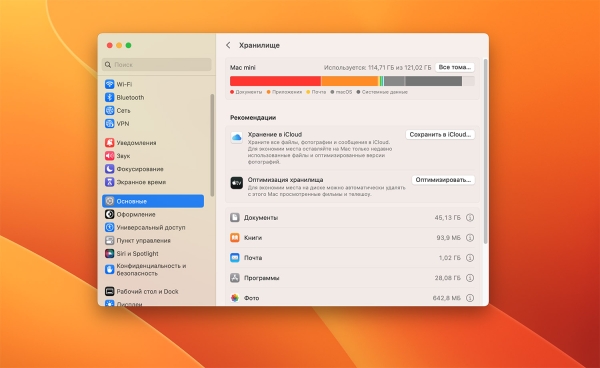Show info for Почта storage row
The image size is (600, 368).
[470, 258]
